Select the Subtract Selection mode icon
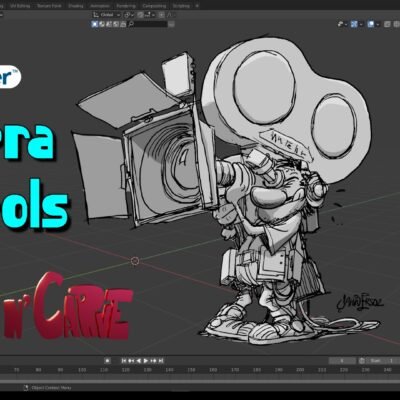The image size is (400, 400). pos(109,24)
